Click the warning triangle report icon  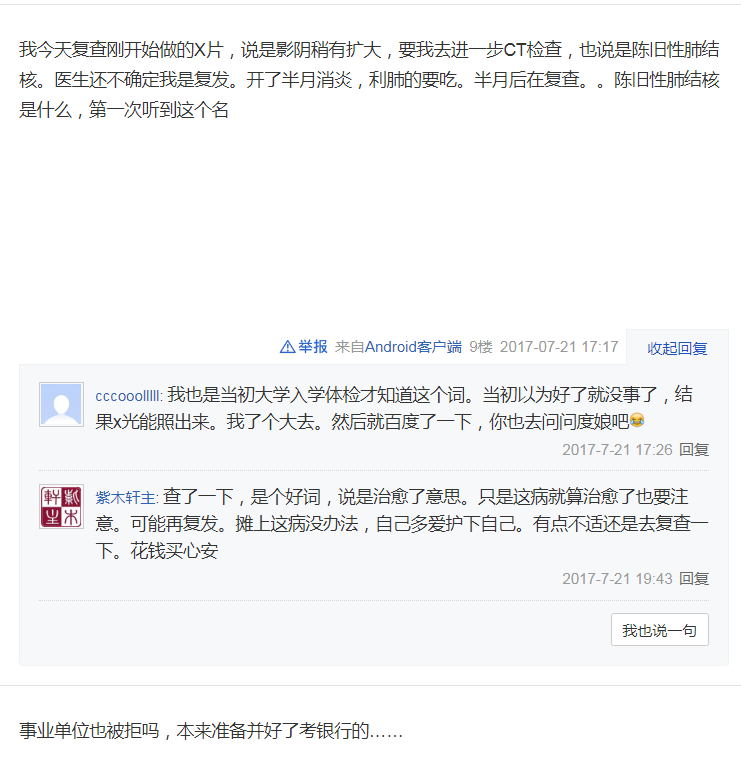(287, 347)
